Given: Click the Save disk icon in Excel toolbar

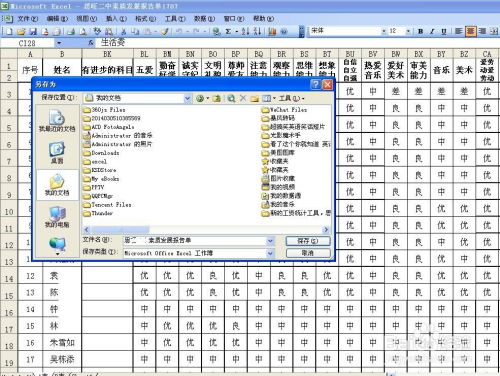Looking at the screenshot, I should click(33, 31).
